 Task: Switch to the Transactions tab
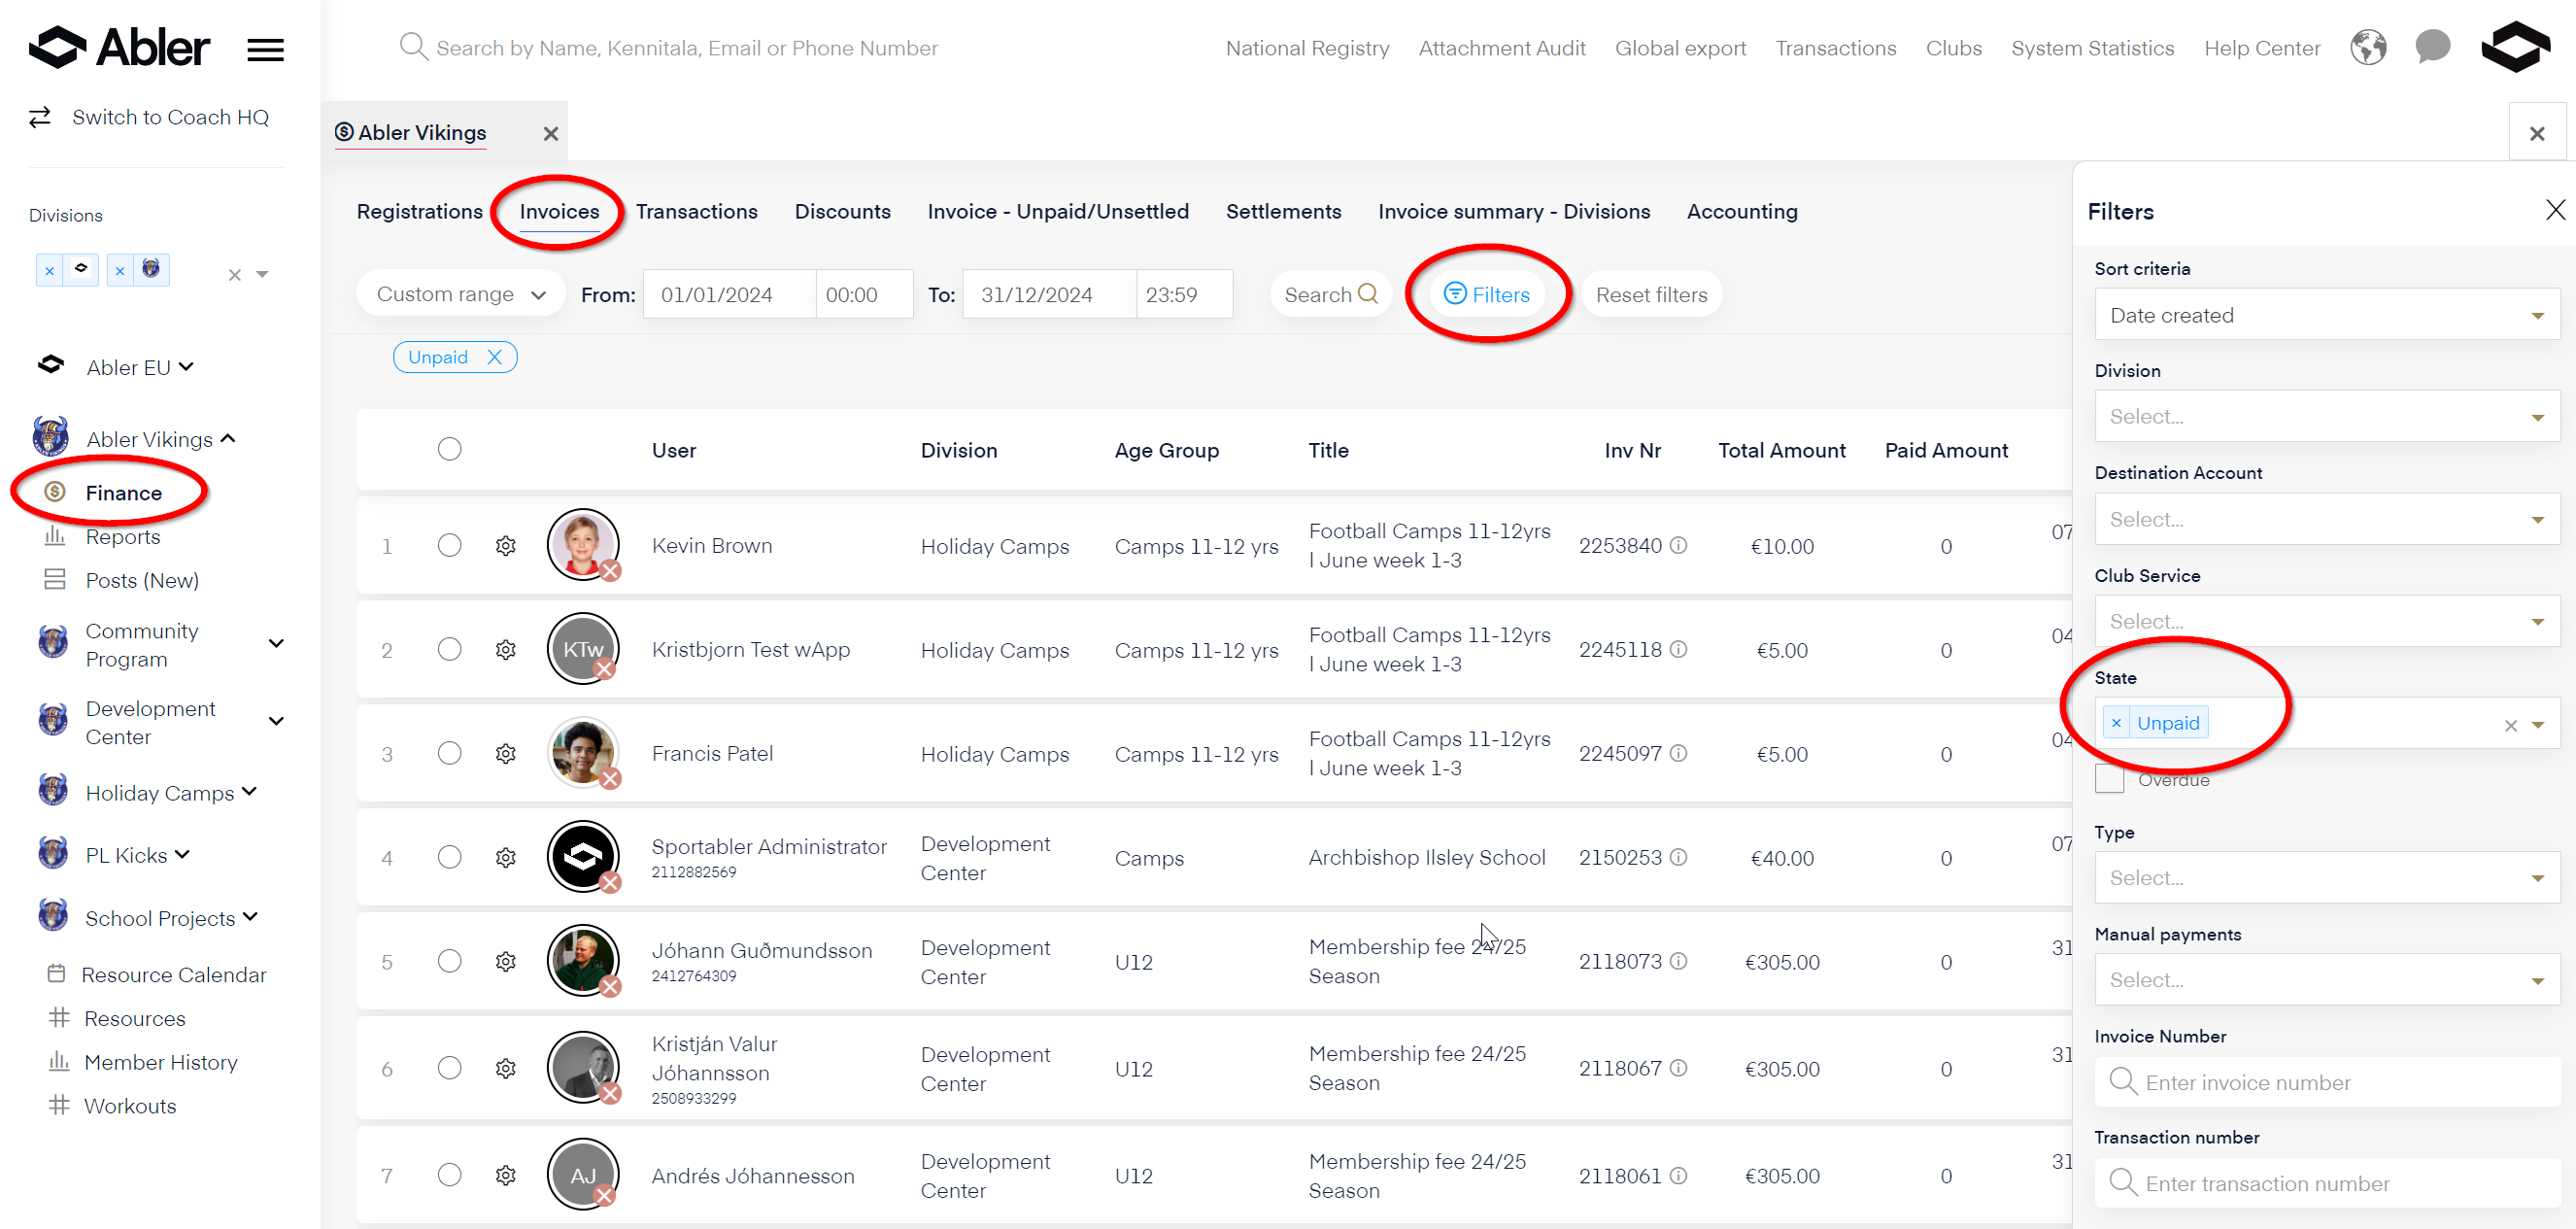[696, 211]
